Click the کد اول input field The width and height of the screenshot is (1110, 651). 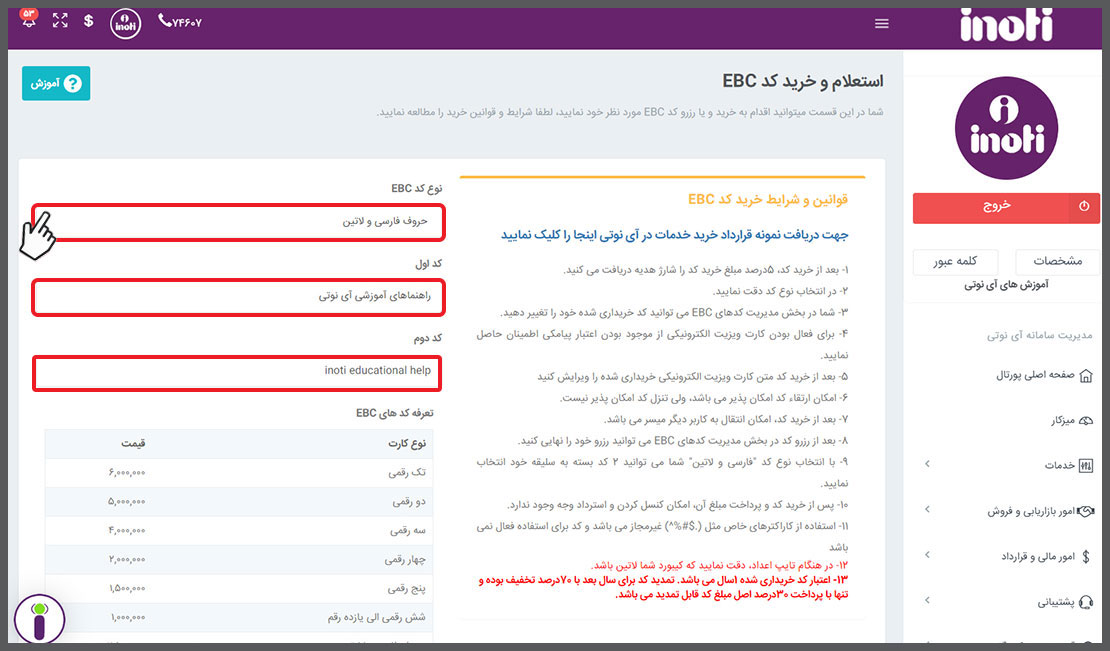click(239, 297)
